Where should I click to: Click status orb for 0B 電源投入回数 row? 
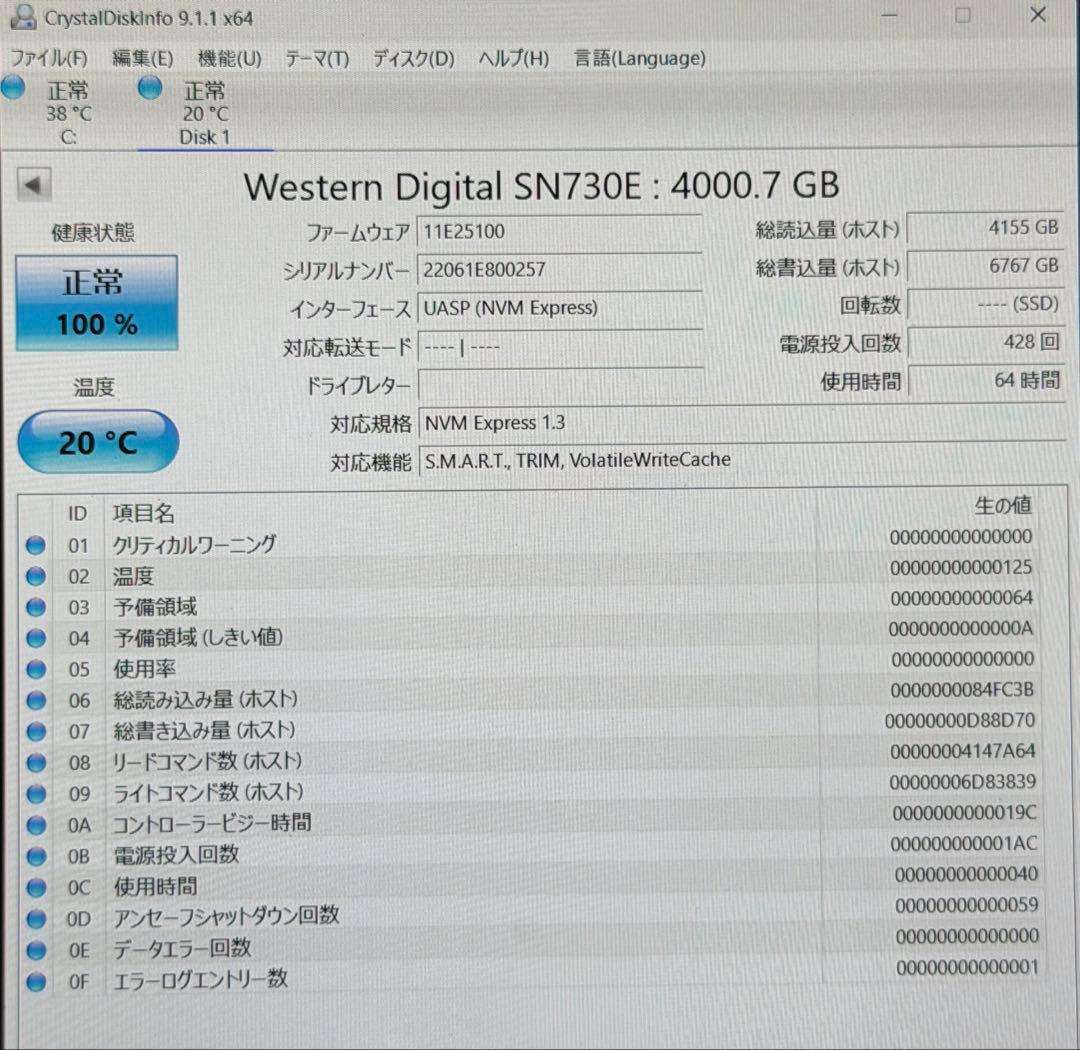36,856
